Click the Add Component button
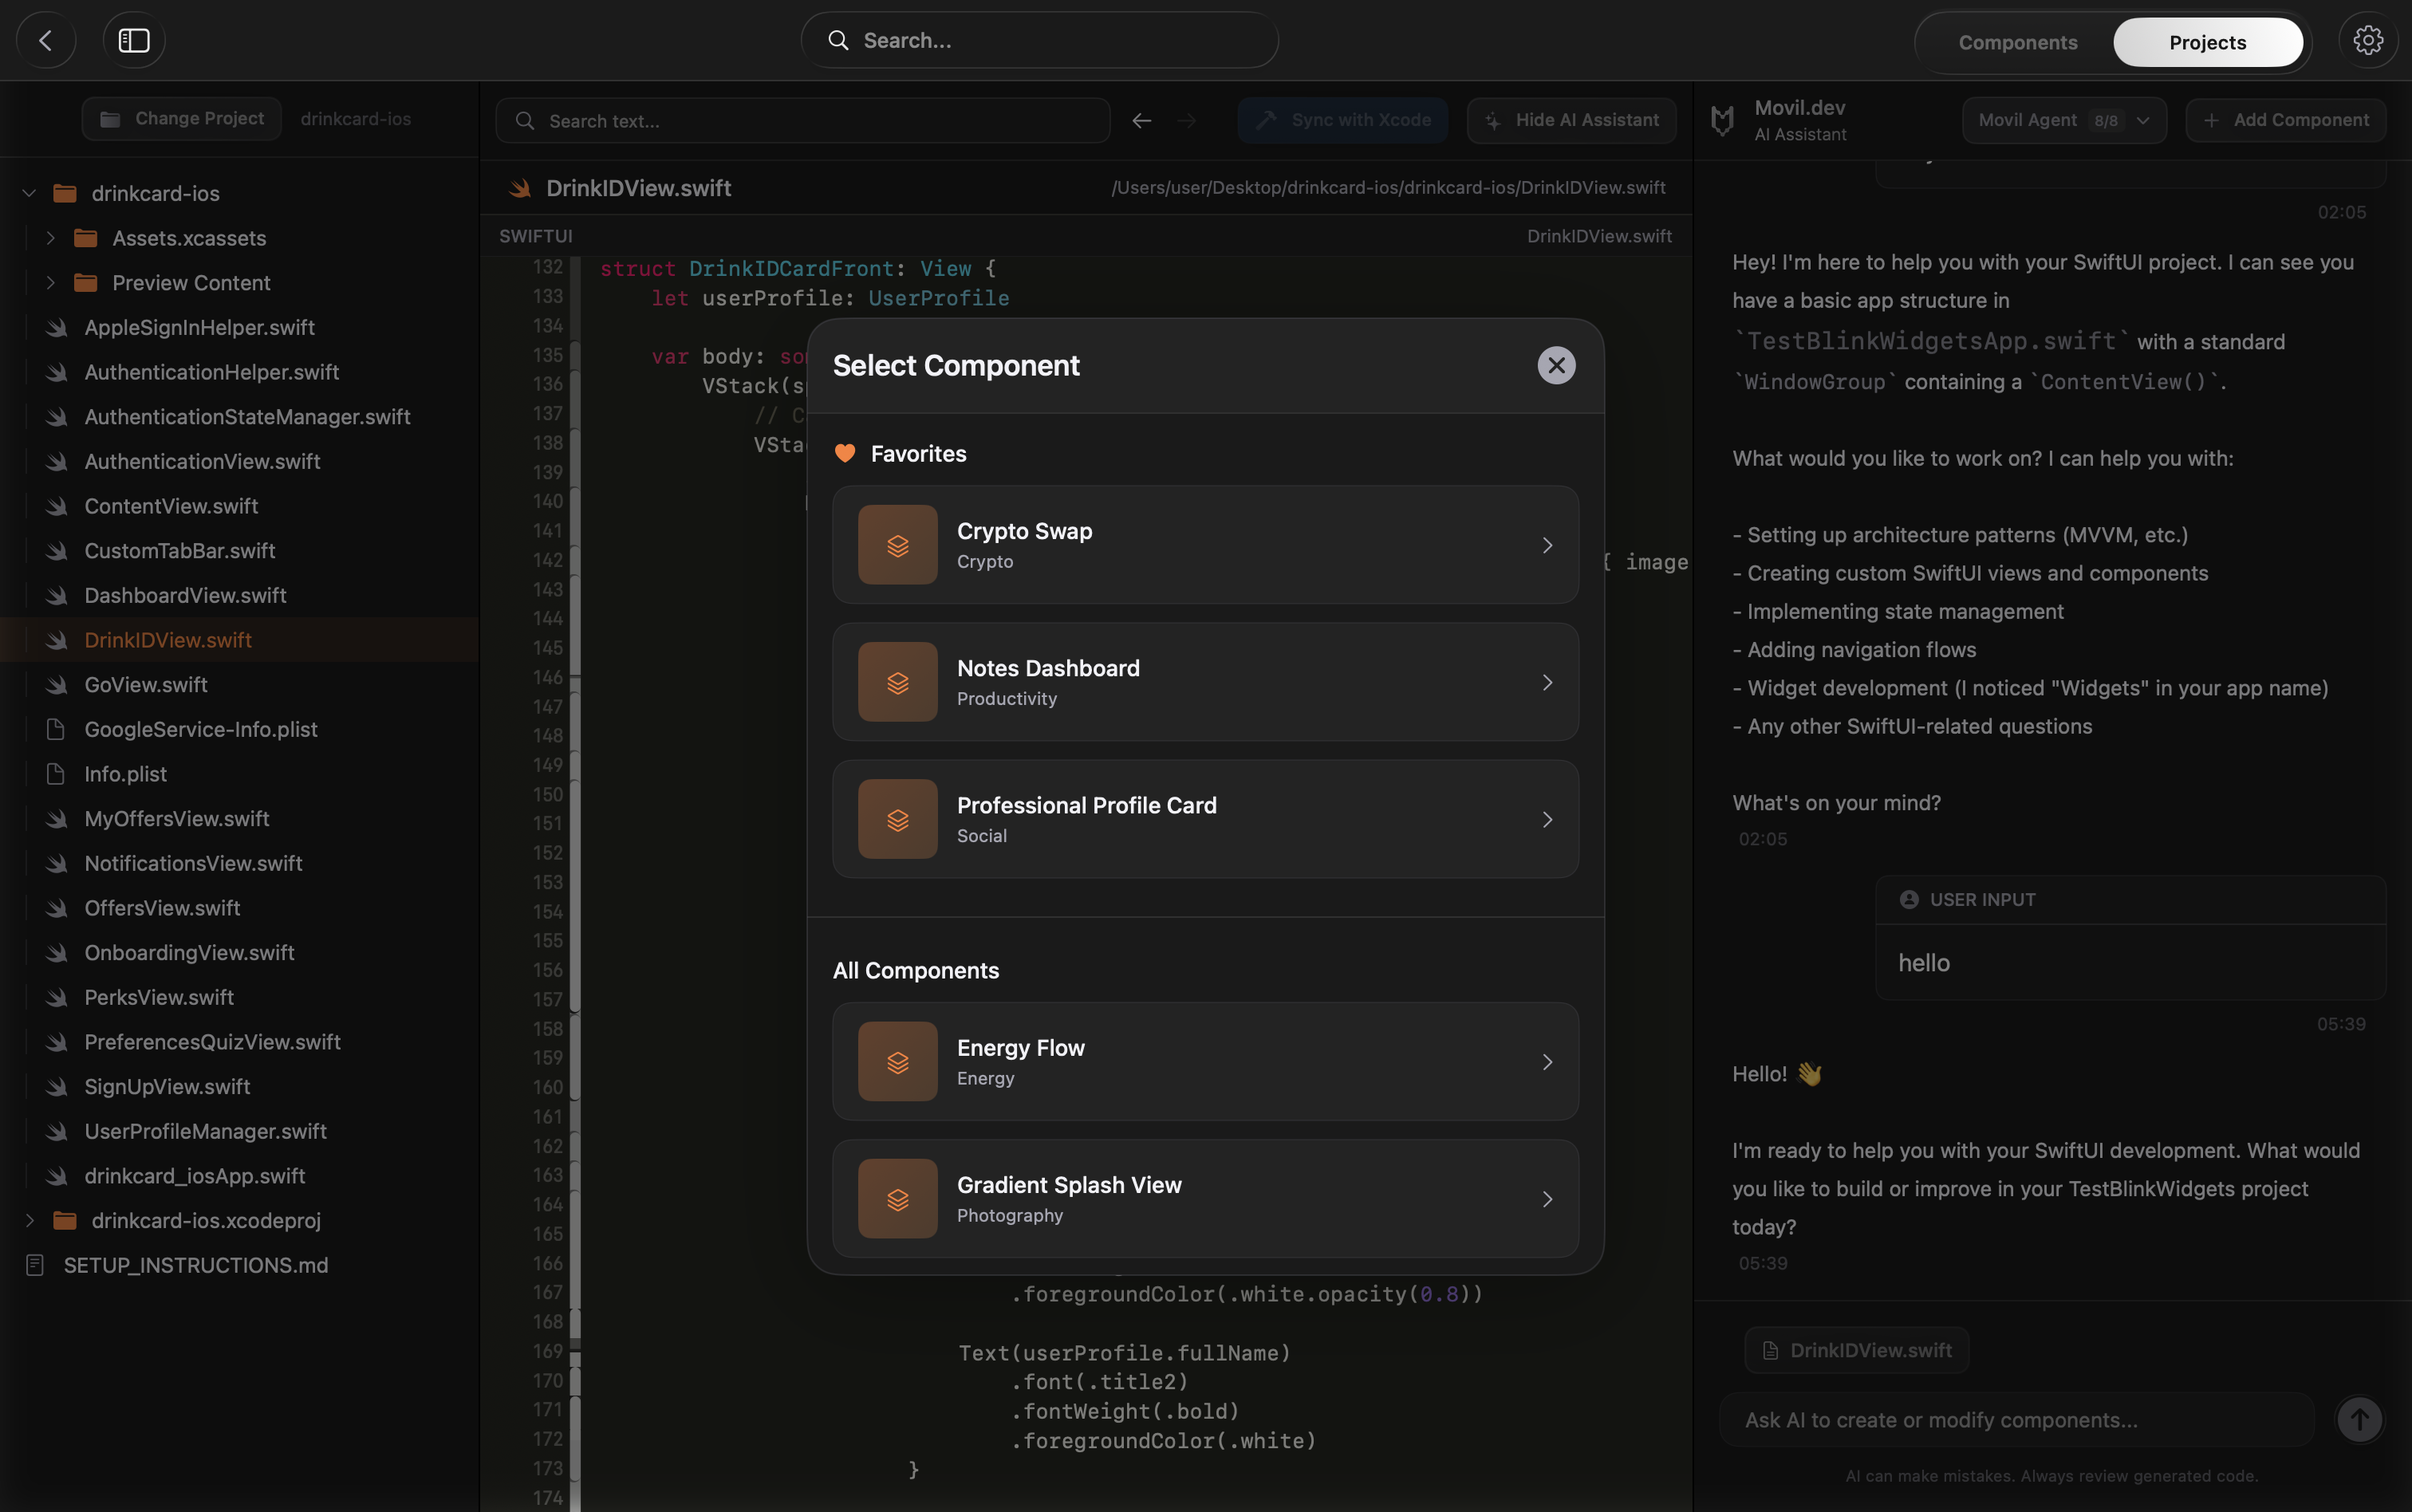Image resolution: width=2412 pixels, height=1512 pixels. click(2285, 119)
